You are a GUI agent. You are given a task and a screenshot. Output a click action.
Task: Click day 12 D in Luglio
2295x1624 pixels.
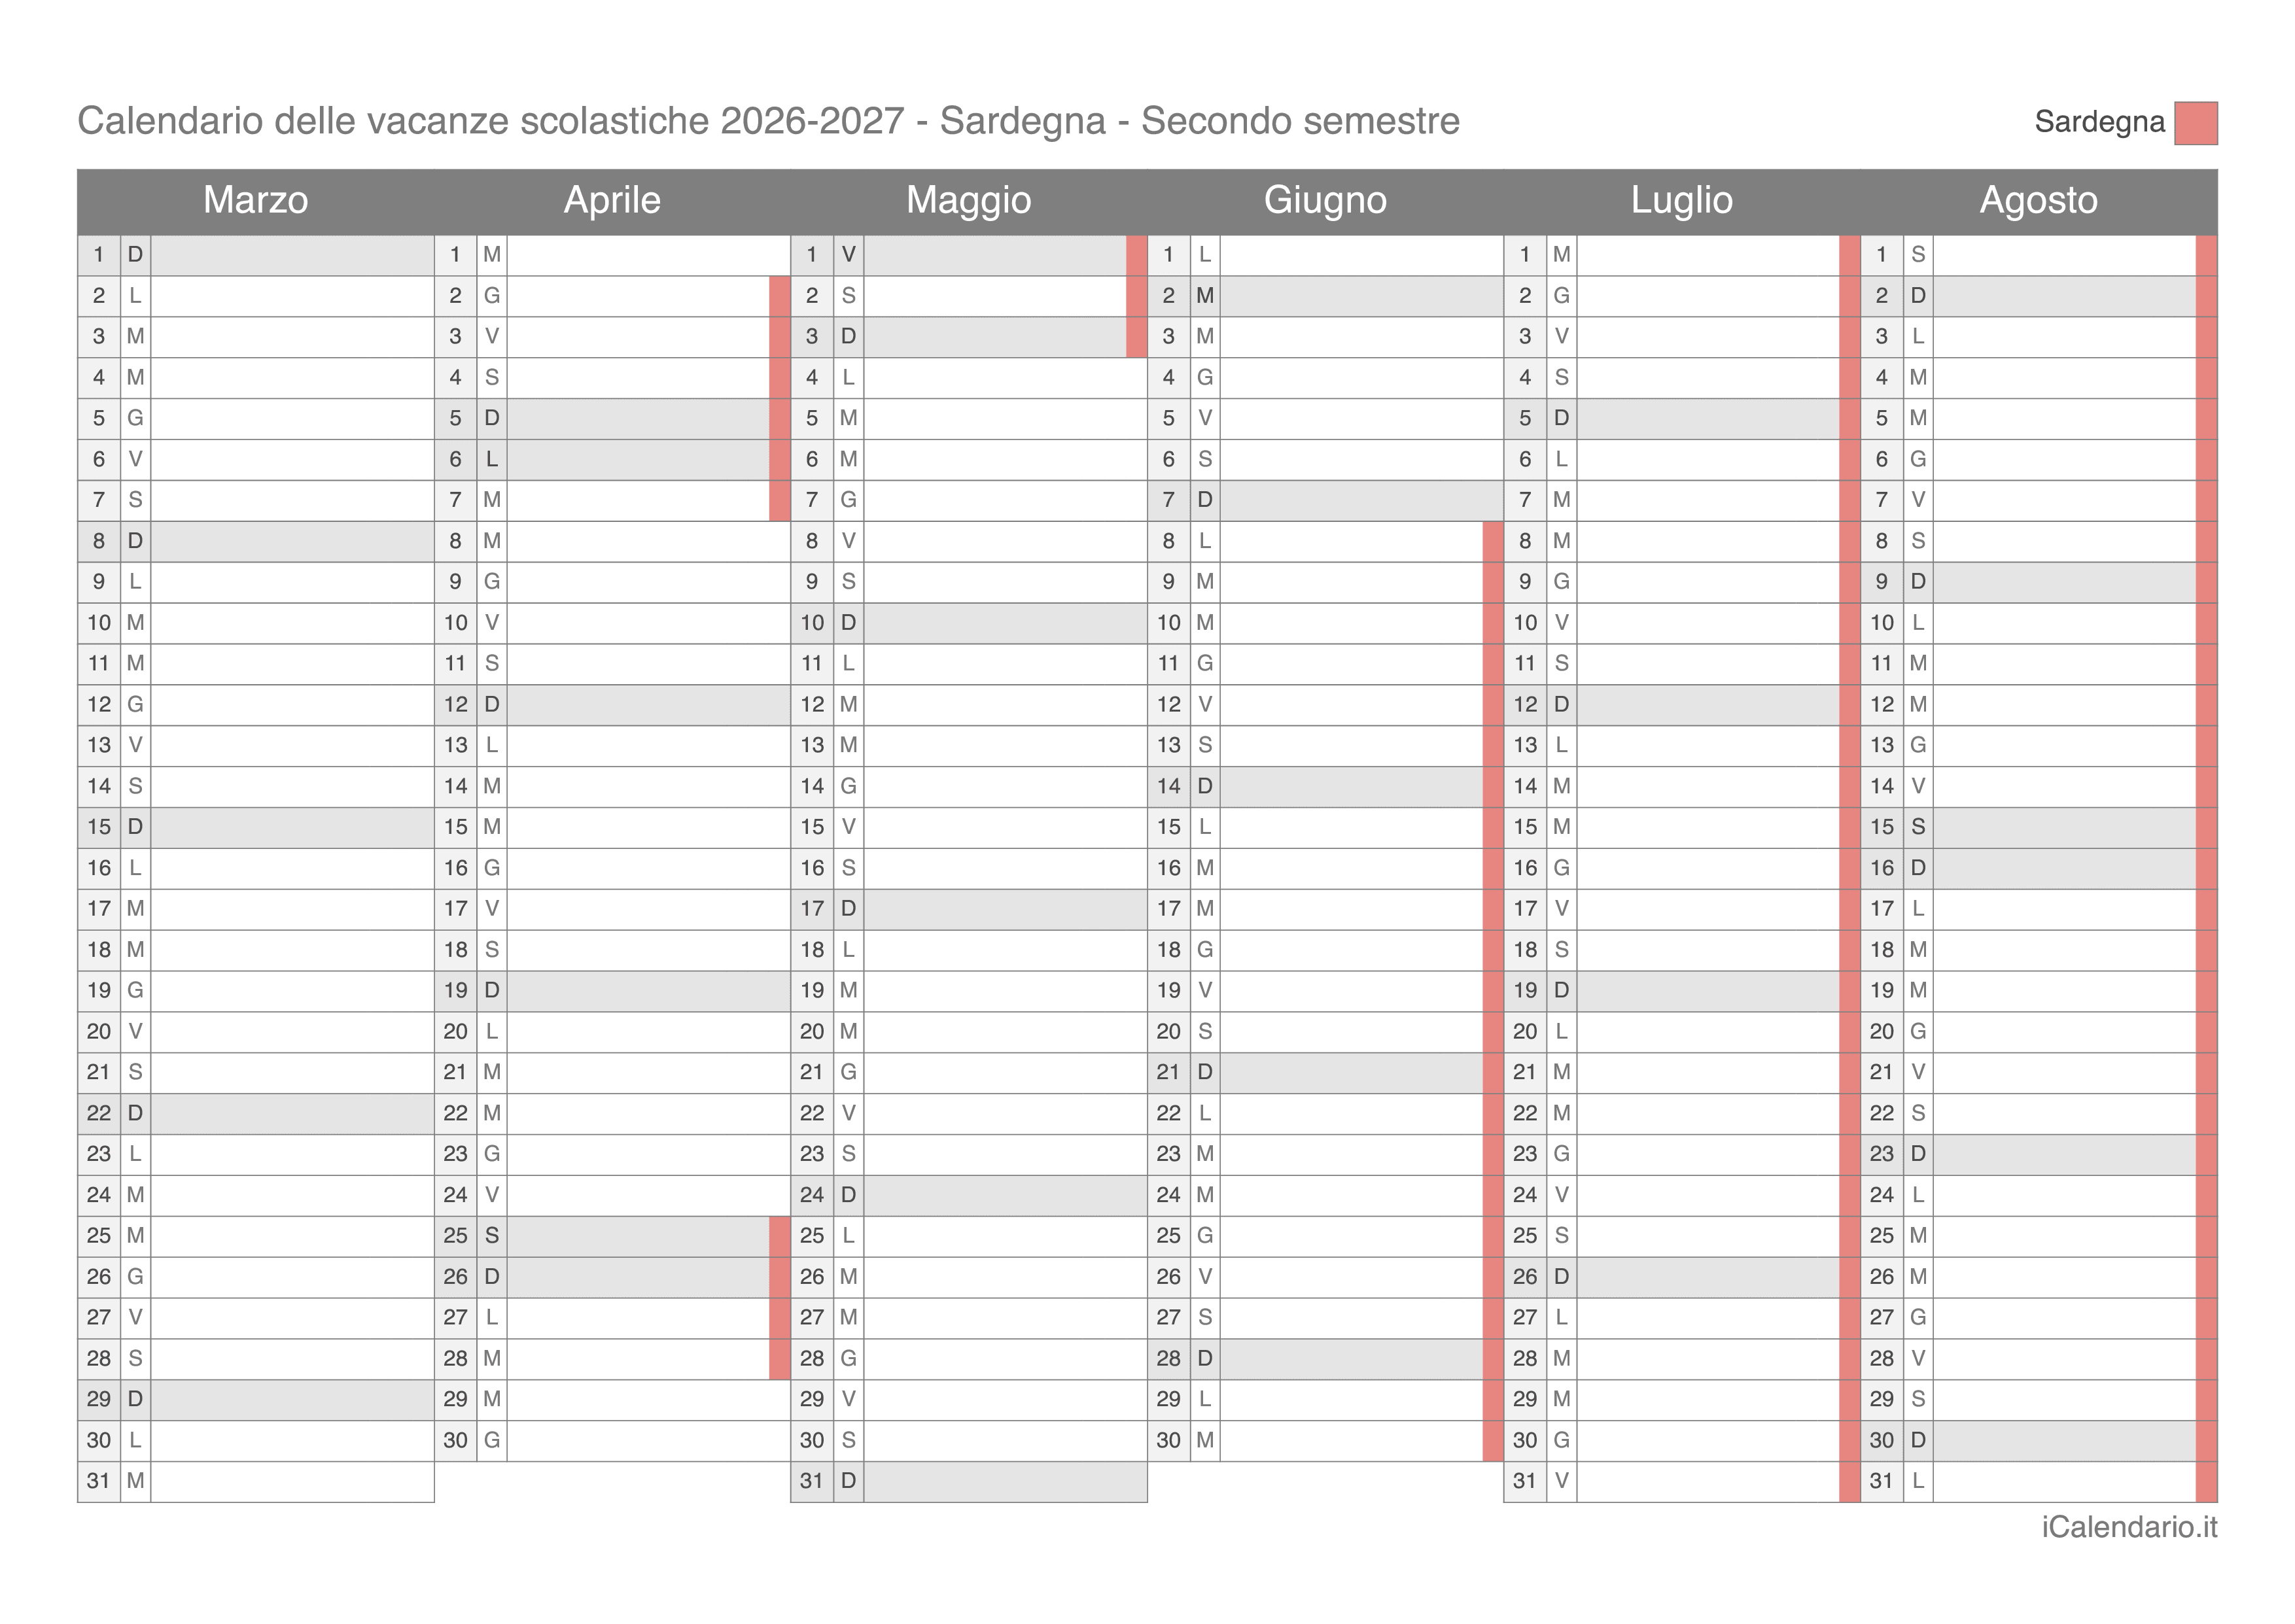tap(1681, 704)
